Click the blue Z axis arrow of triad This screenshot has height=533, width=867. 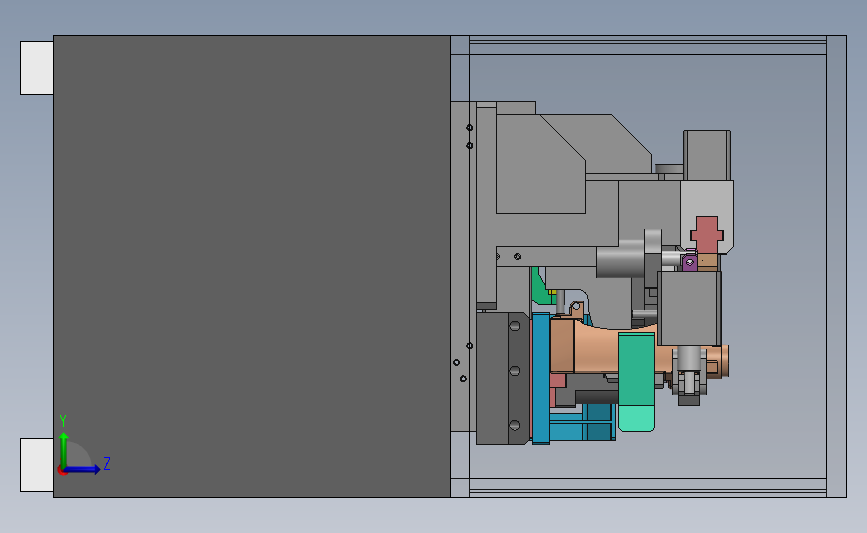82,470
